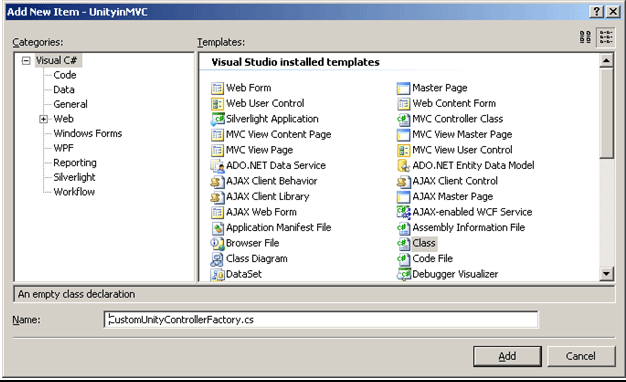The height and width of the screenshot is (382, 626).
Task: Click the 'Debugger Visualizer' template label
Action: 455,274
